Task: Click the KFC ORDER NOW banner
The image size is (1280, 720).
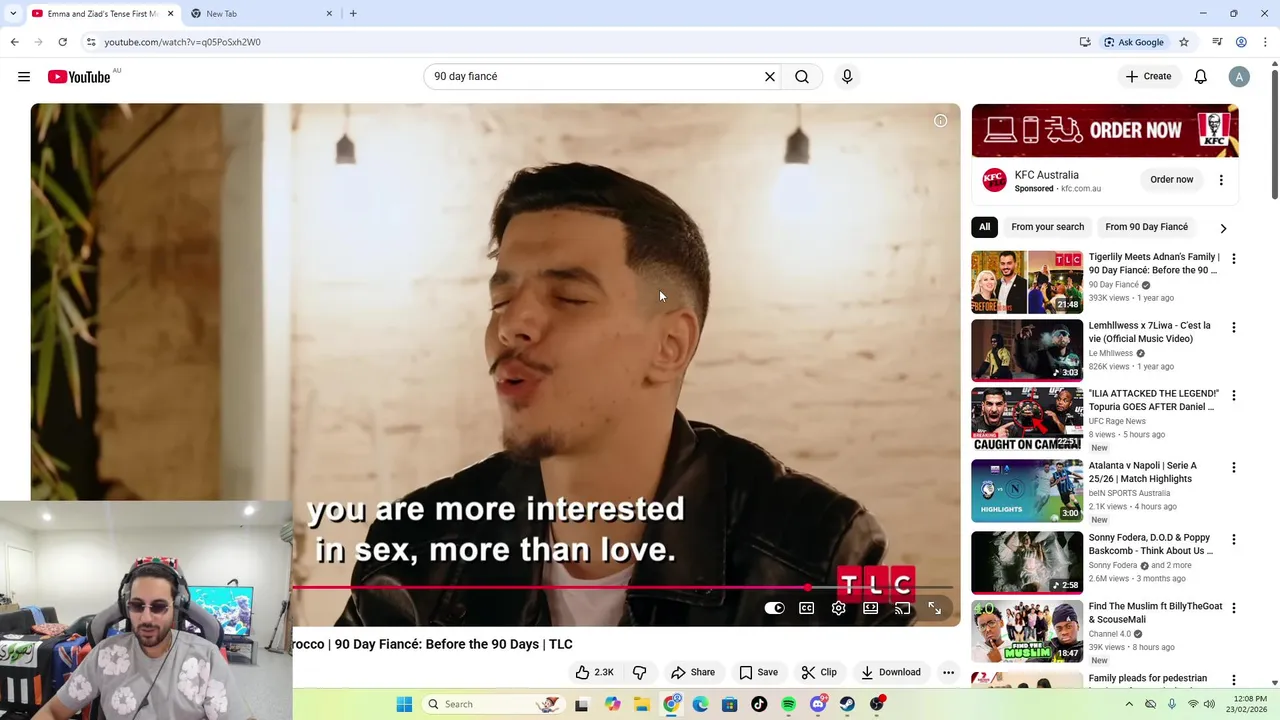Action: tap(1105, 130)
